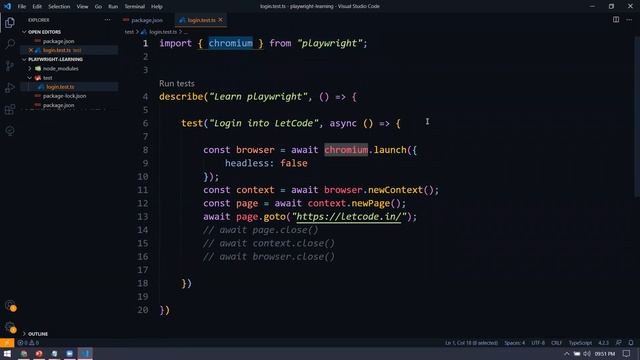The image size is (640, 360).
Task: Click 'login.test.ts' breadcrumb above editor
Action: tap(163, 32)
